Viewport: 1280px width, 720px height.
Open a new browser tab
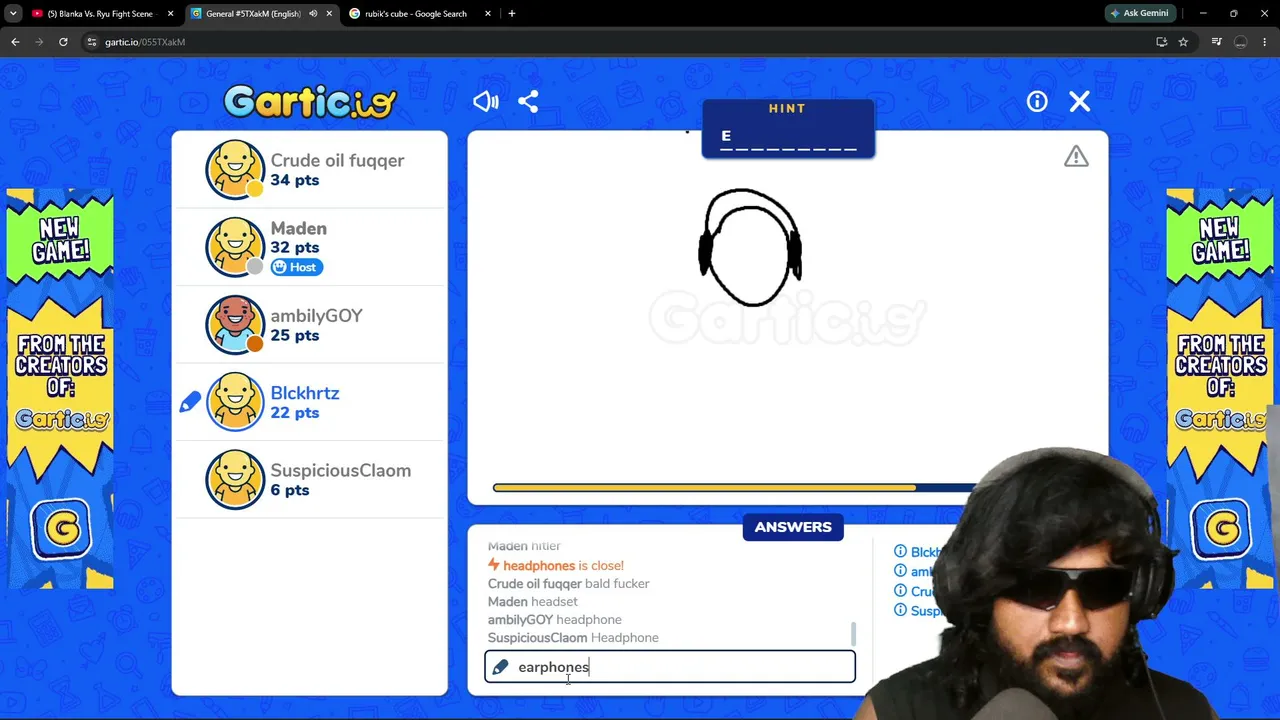[x=512, y=14]
